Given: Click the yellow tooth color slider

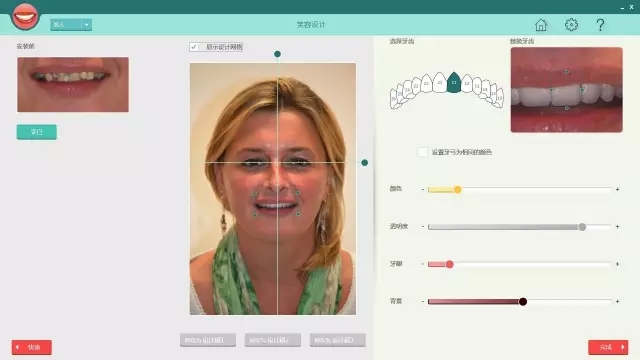Looking at the screenshot, I should (x=520, y=189).
